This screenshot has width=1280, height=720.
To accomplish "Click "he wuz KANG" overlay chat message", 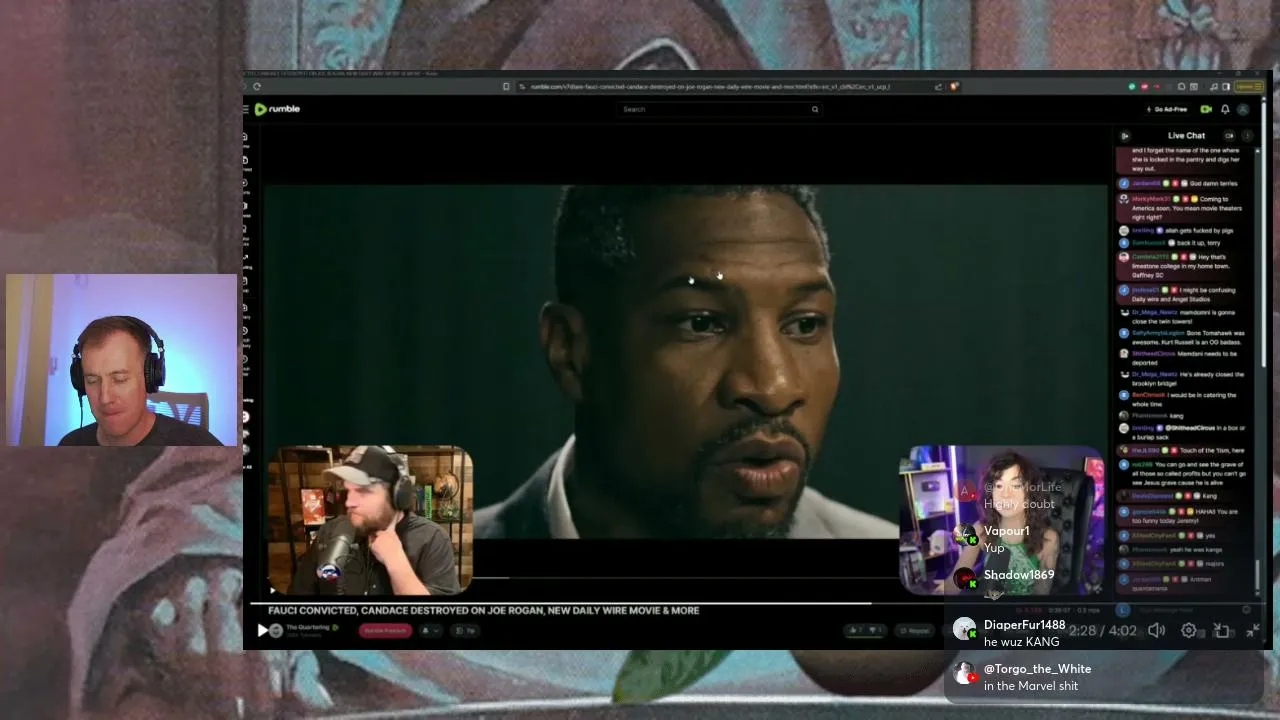I will (1021, 642).
